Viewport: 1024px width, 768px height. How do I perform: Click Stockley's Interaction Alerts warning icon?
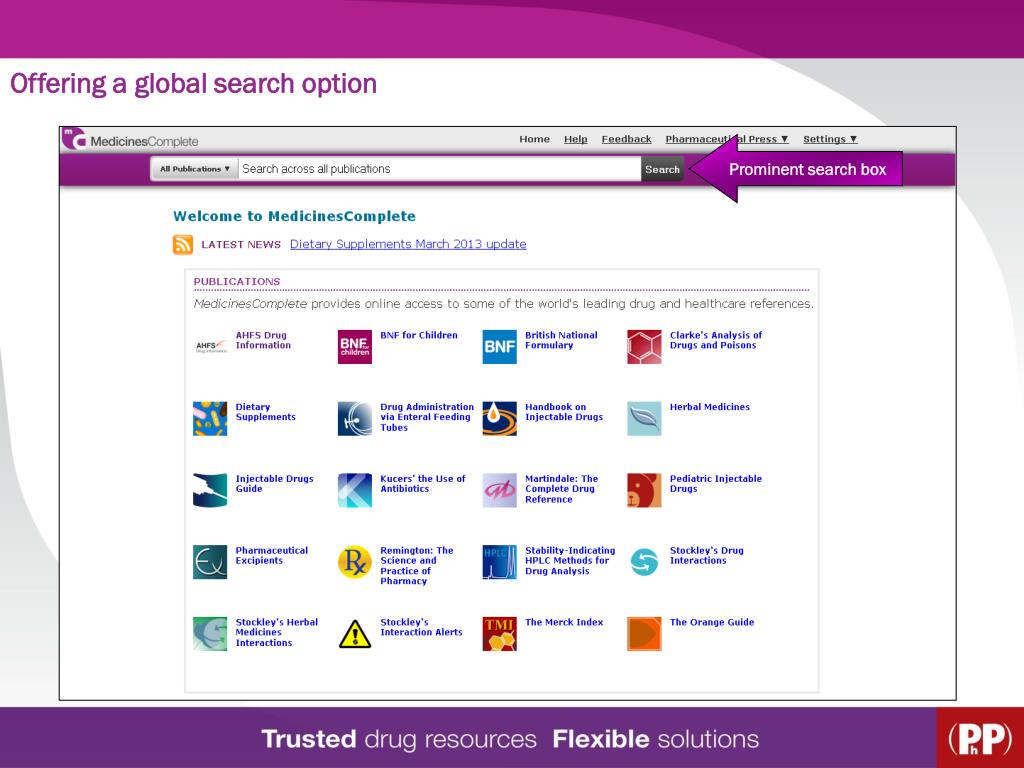point(355,633)
